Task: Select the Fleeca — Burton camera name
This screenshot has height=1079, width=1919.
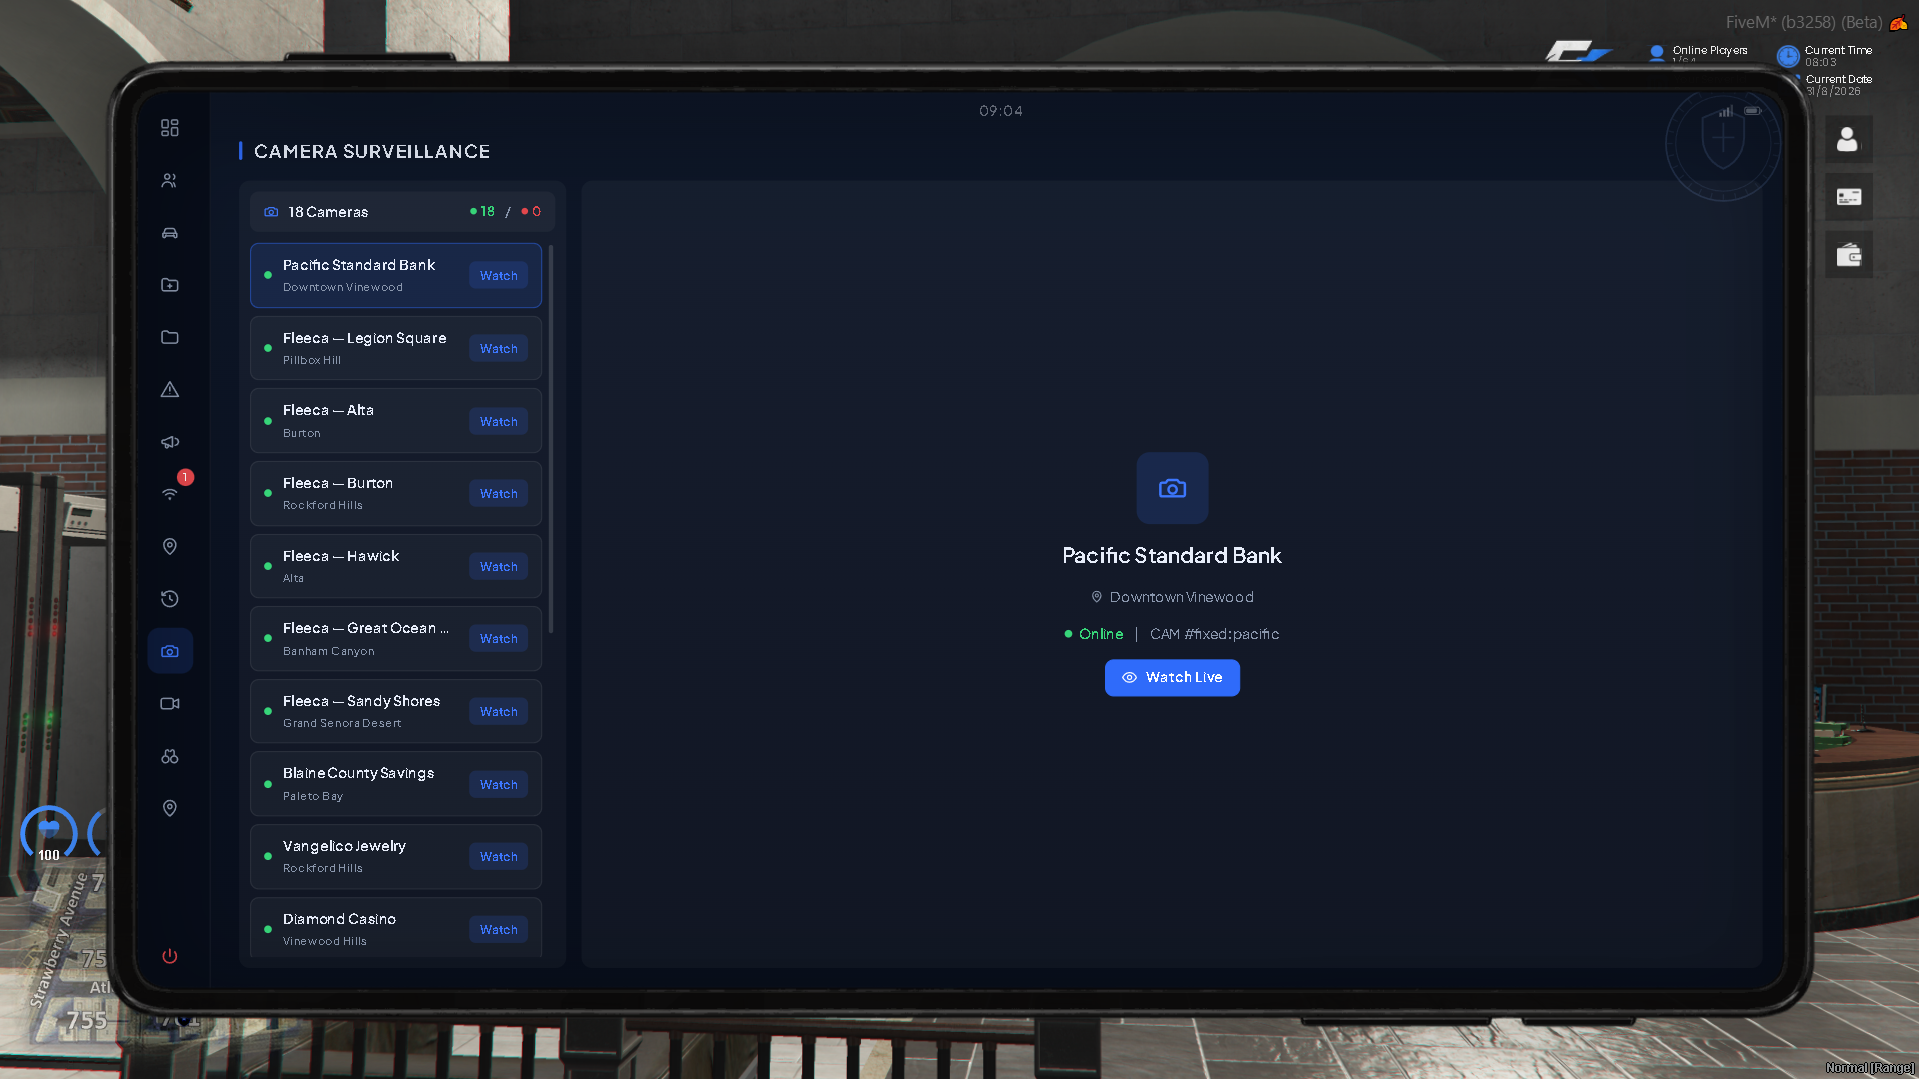Action: (x=338, y=483)
